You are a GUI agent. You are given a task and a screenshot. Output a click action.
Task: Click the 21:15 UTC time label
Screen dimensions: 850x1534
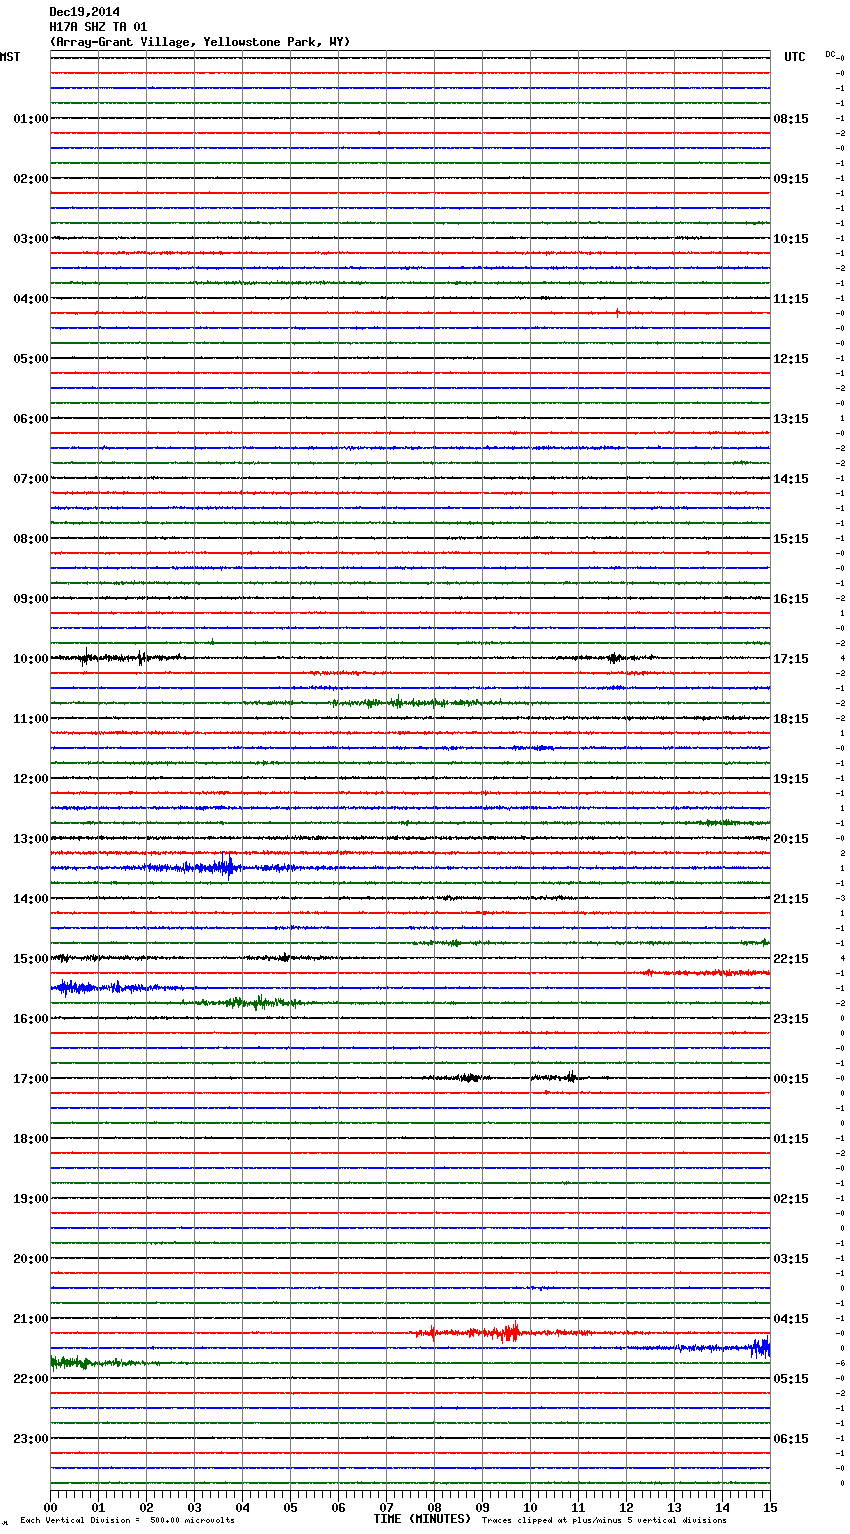[791, 899]
